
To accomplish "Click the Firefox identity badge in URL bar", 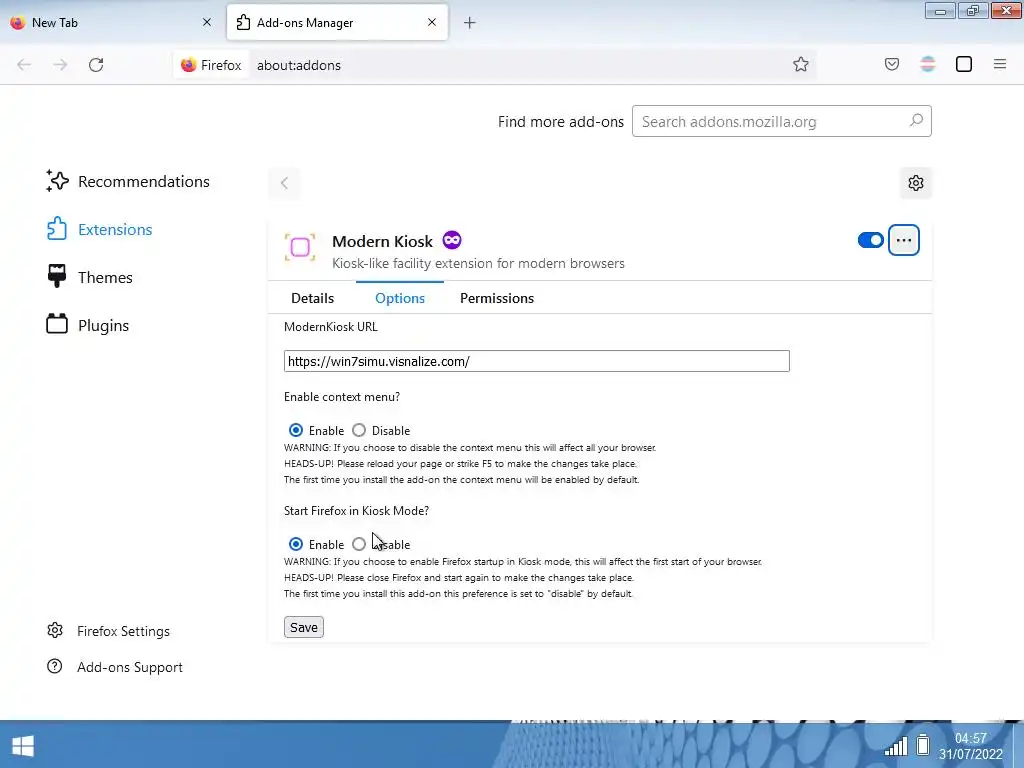I will point(212,65).
